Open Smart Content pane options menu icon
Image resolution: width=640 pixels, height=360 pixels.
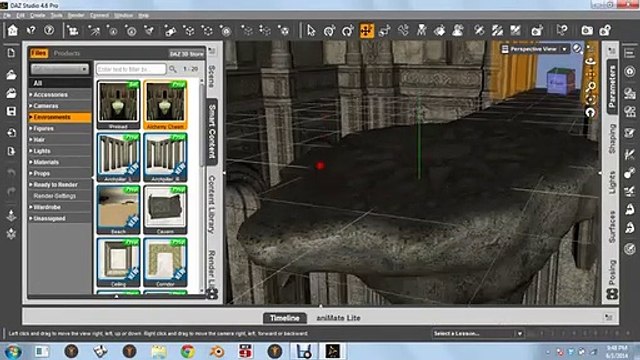(x=212, y=51)
